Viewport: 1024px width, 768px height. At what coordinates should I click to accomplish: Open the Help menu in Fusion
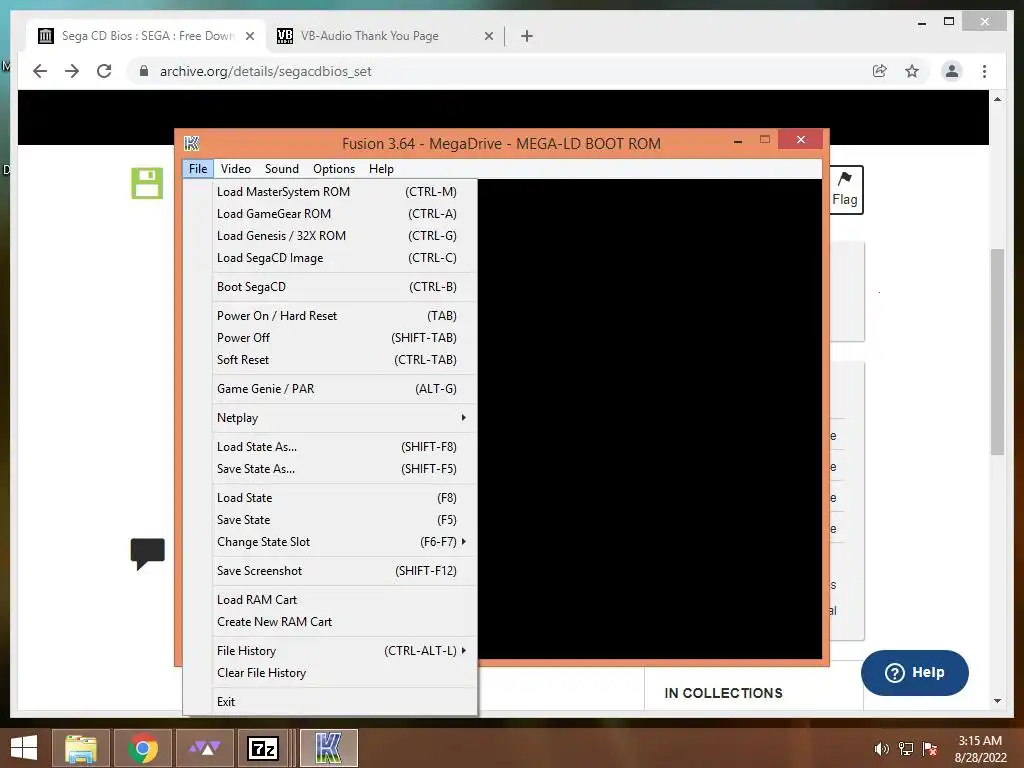[381, 168]
